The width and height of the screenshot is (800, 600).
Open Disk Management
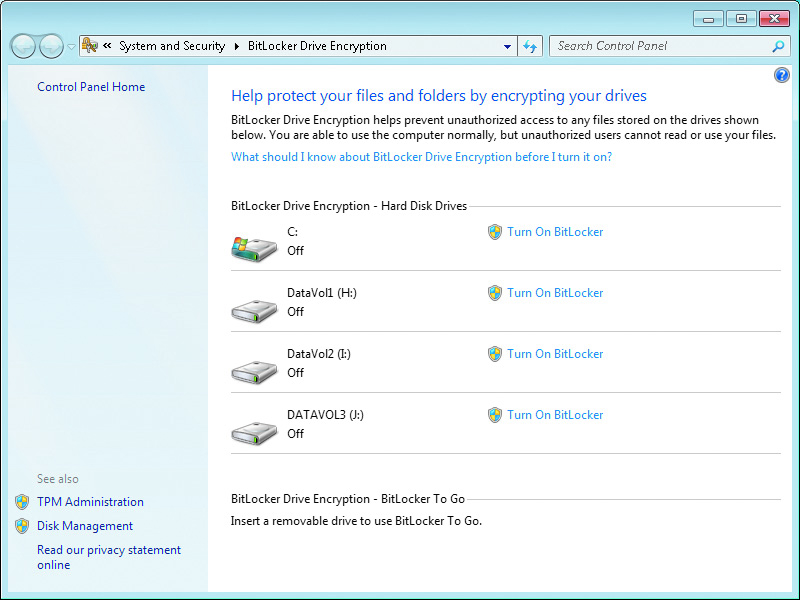(x=85, y=526)
